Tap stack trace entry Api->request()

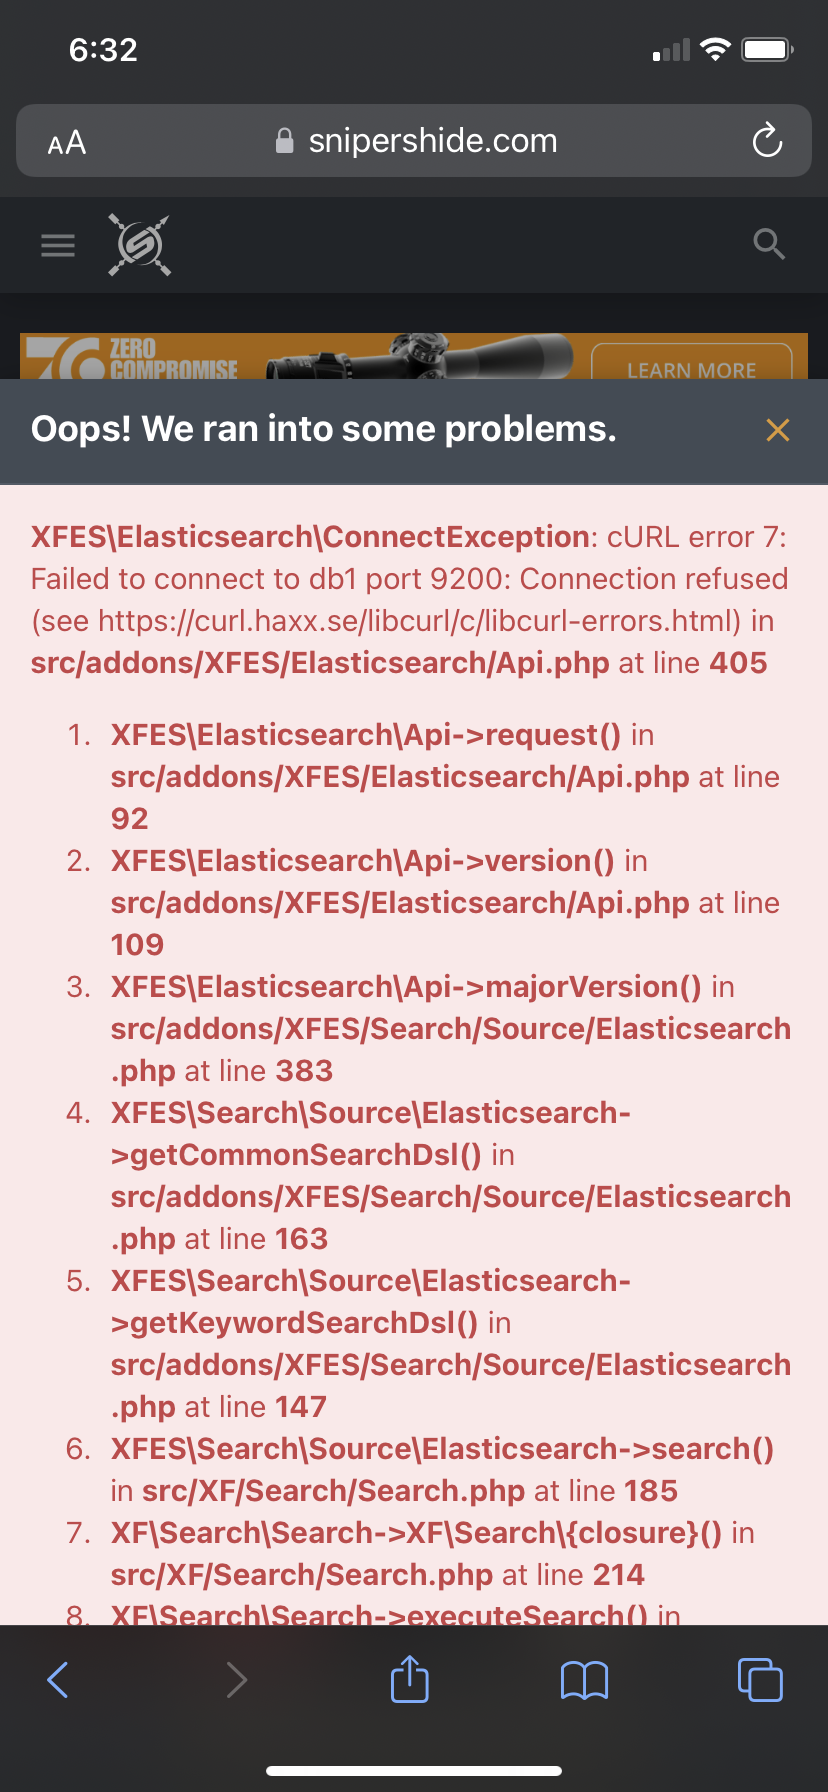[x=366, y=735]
